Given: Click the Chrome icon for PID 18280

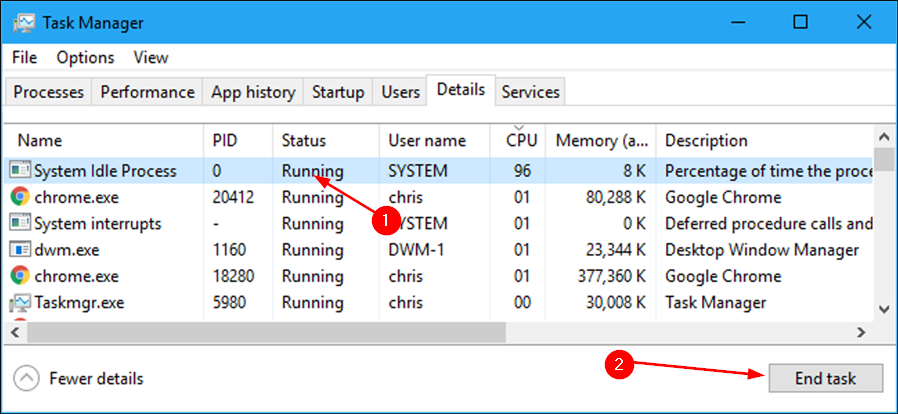Looking at the screenshot, I should click(20, 275).
